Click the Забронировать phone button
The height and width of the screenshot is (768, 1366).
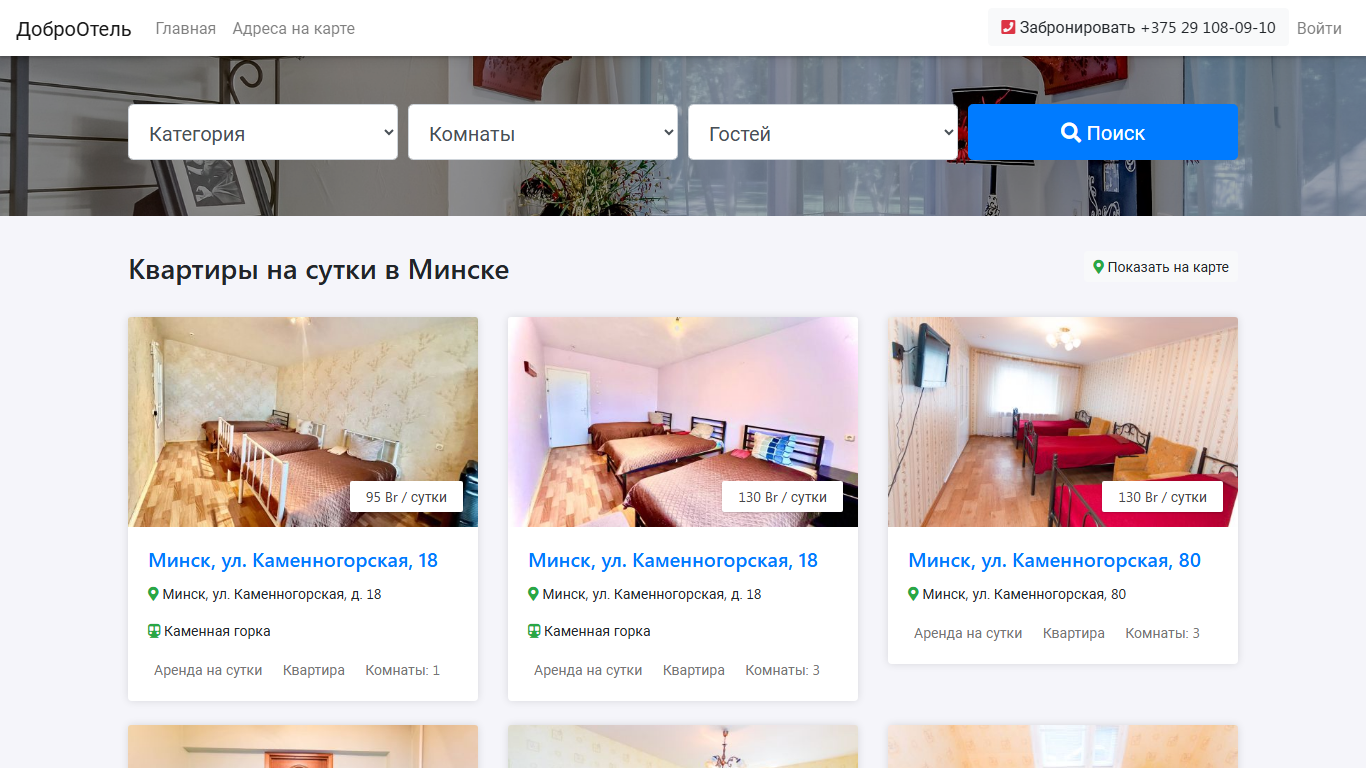click(1138, 28)
